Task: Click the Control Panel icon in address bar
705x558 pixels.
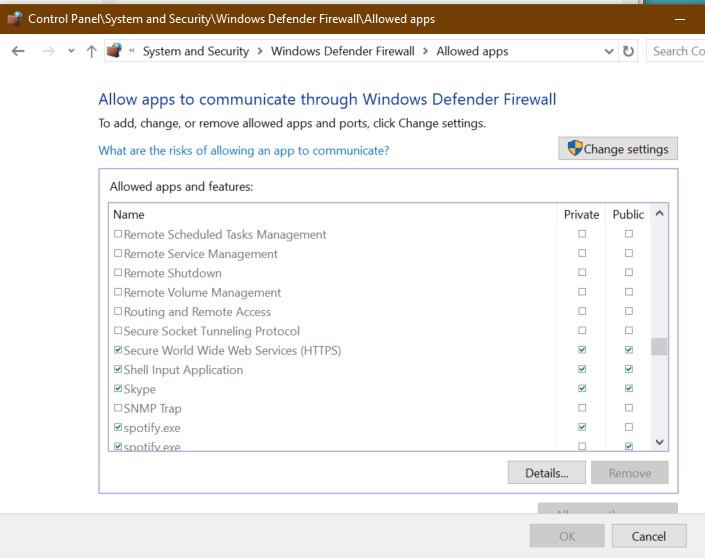Action: click(x=115, y=50)
